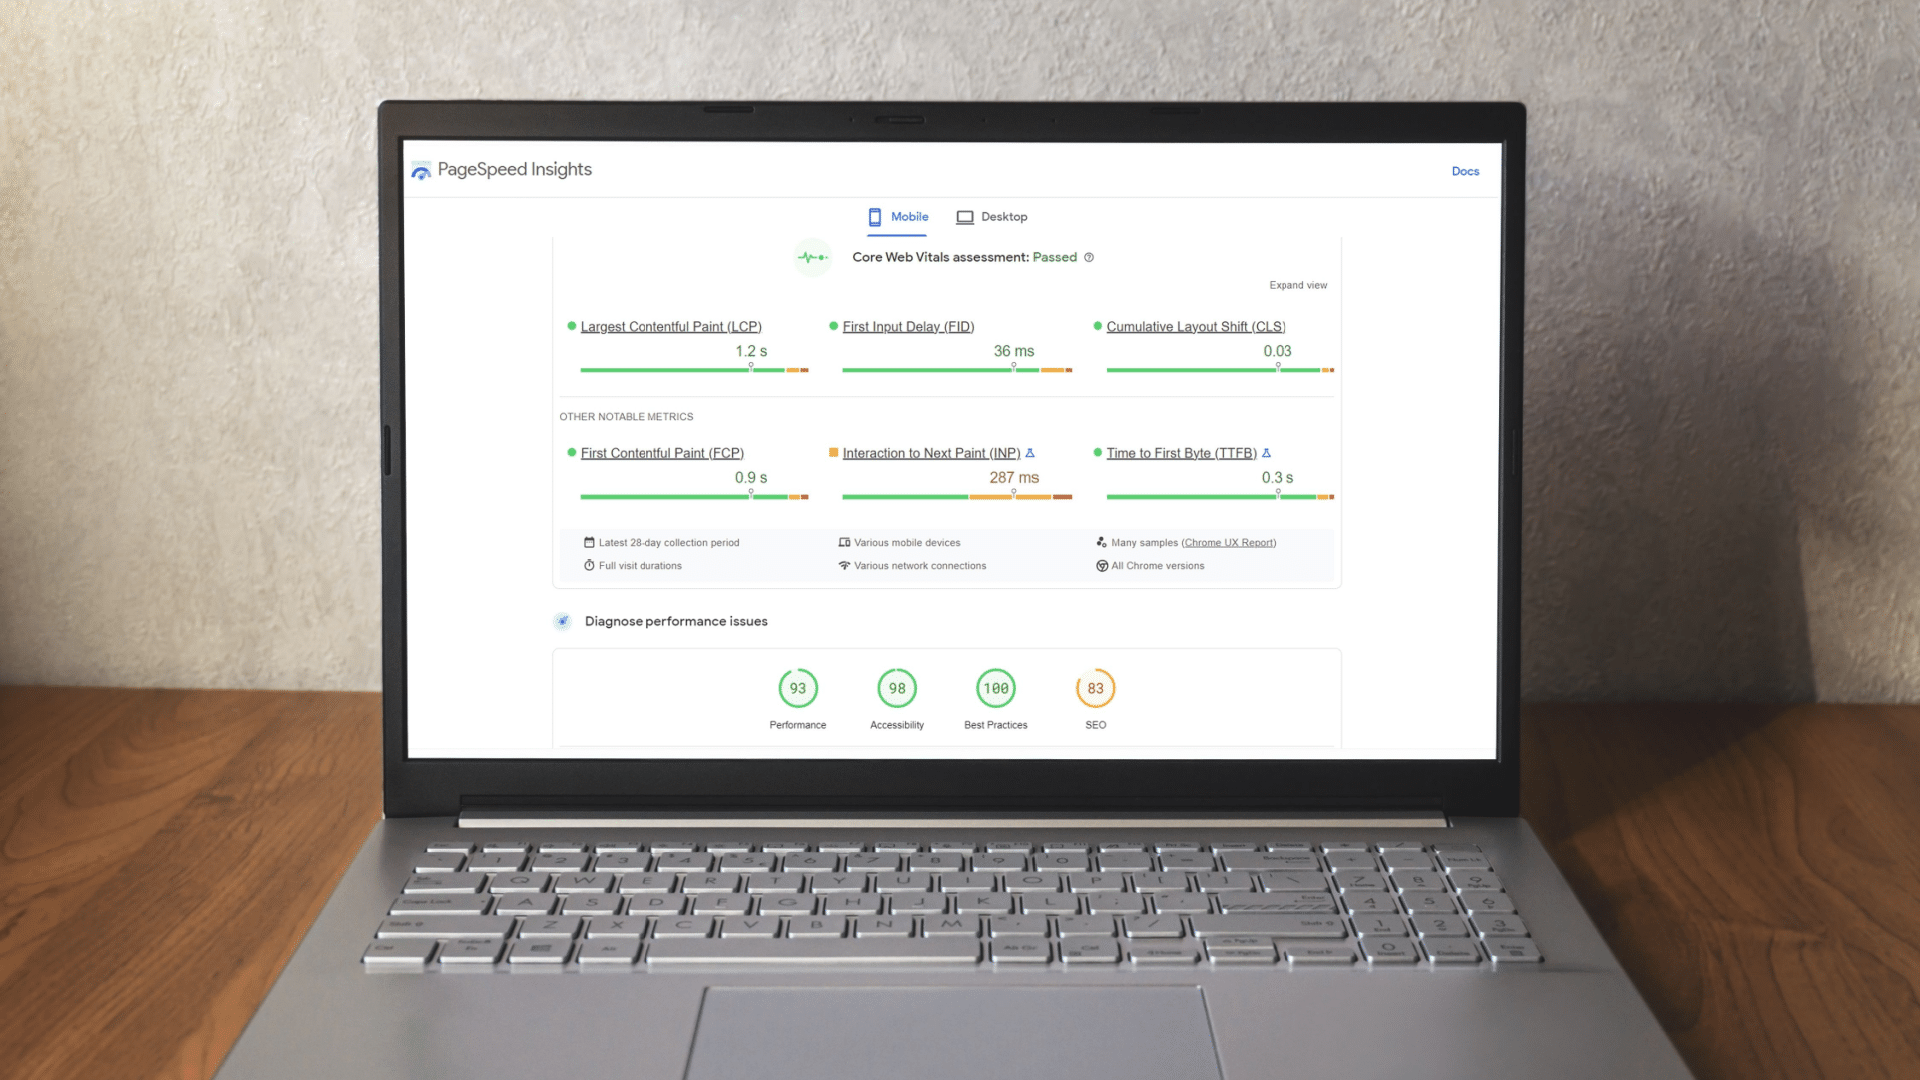Click the Diagnose performance issues heading
The width and height of the screenshot is (1920, 1080).
click(676, 621)
